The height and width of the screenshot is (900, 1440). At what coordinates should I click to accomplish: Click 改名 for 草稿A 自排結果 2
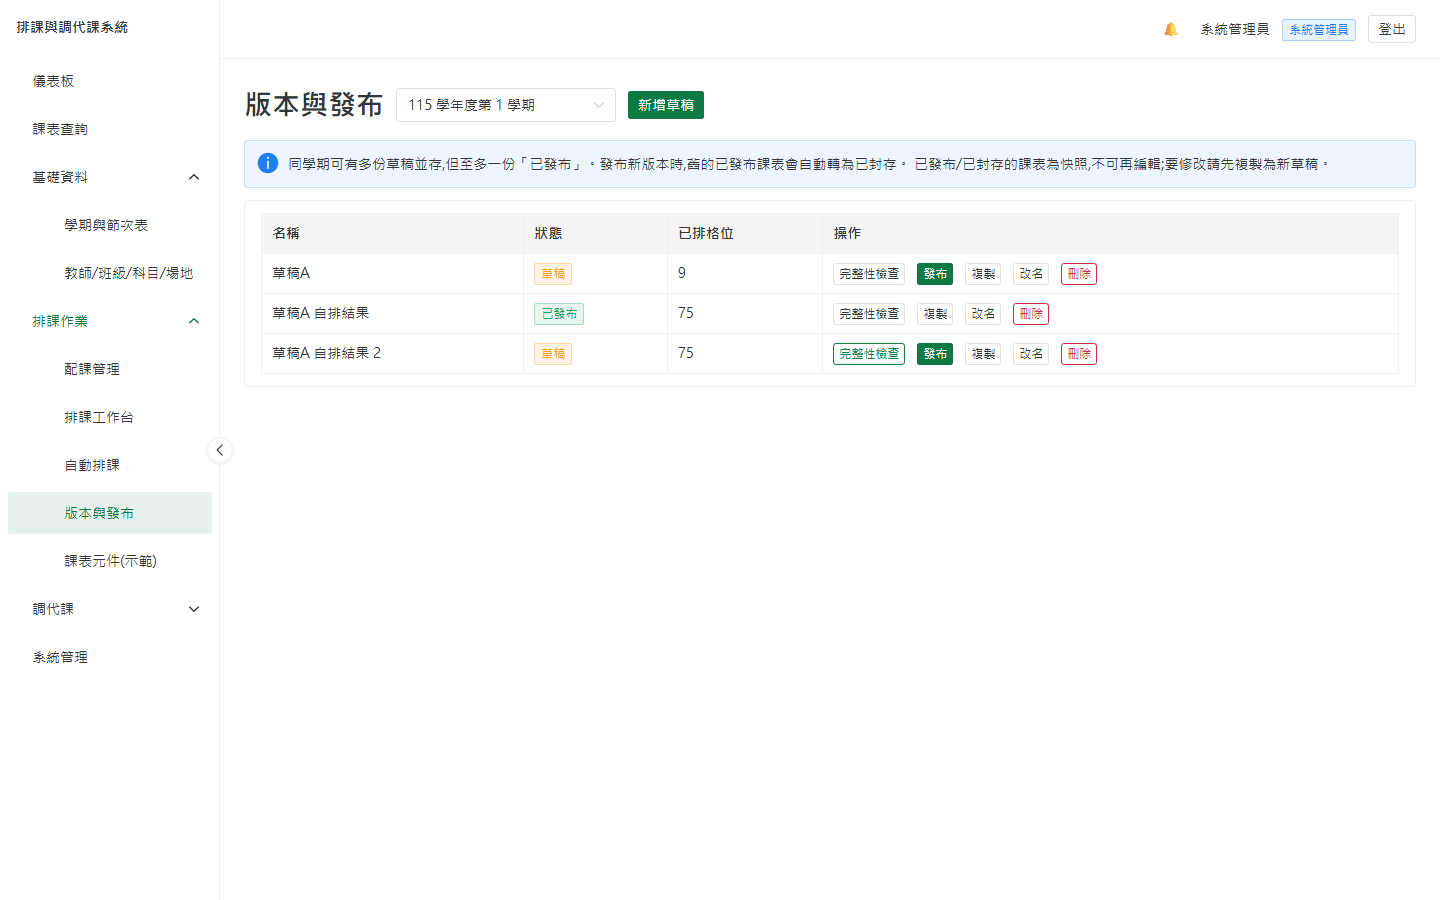pyautogui.click(x=1031, y=354)
